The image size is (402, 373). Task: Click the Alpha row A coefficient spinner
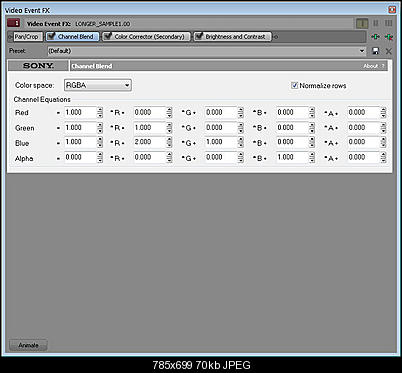[x=312, y=157]
